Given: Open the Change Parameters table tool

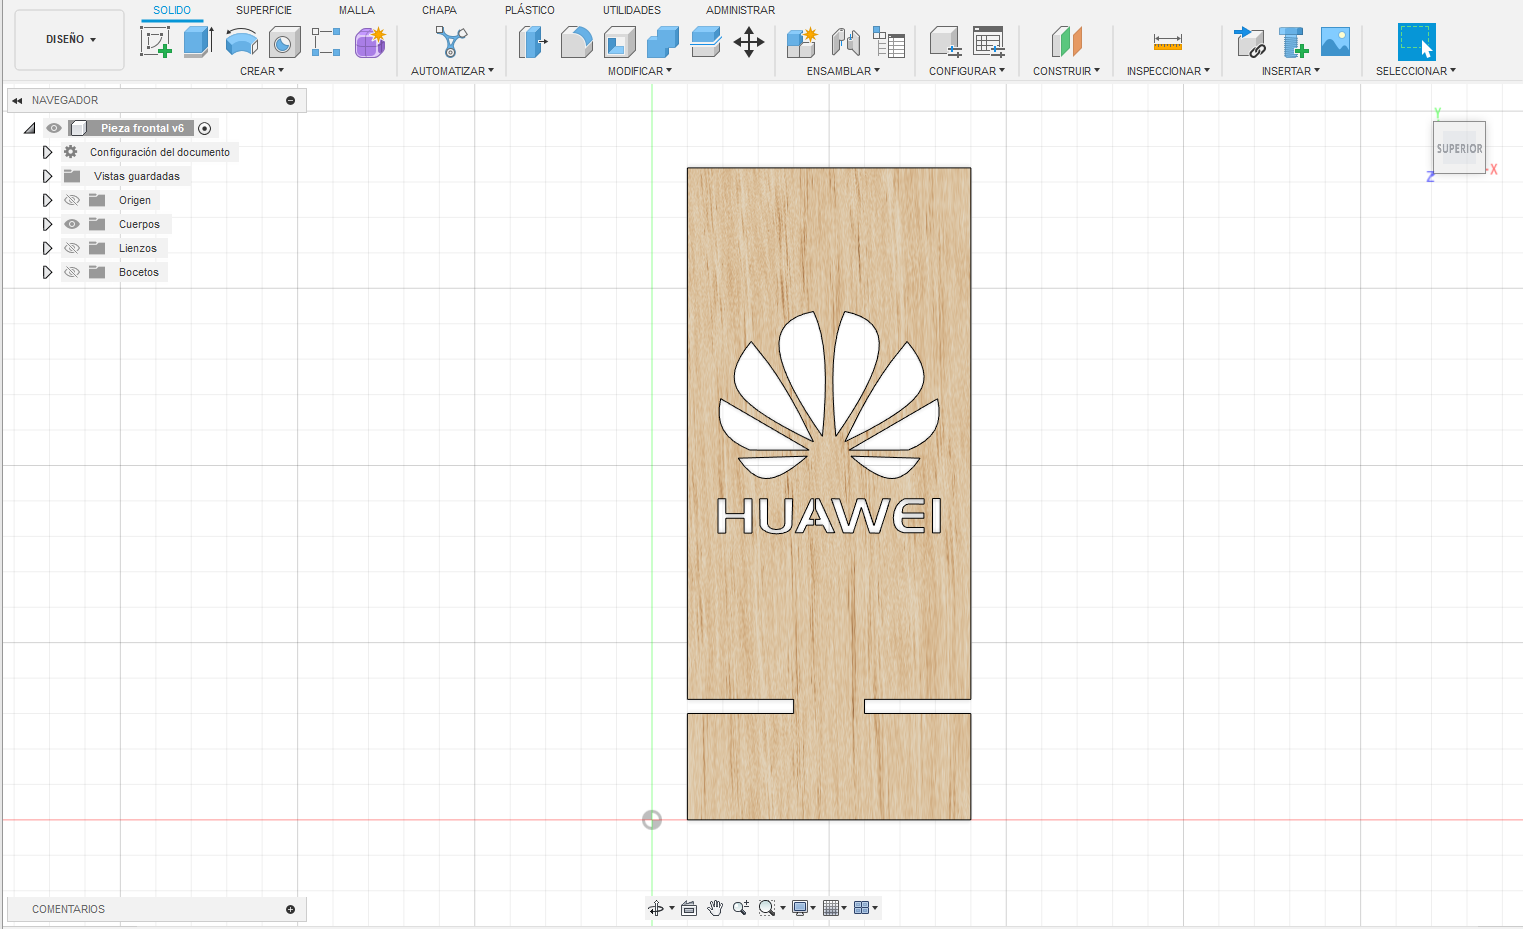Looking at the screenshot, I should tap(989, 42).
